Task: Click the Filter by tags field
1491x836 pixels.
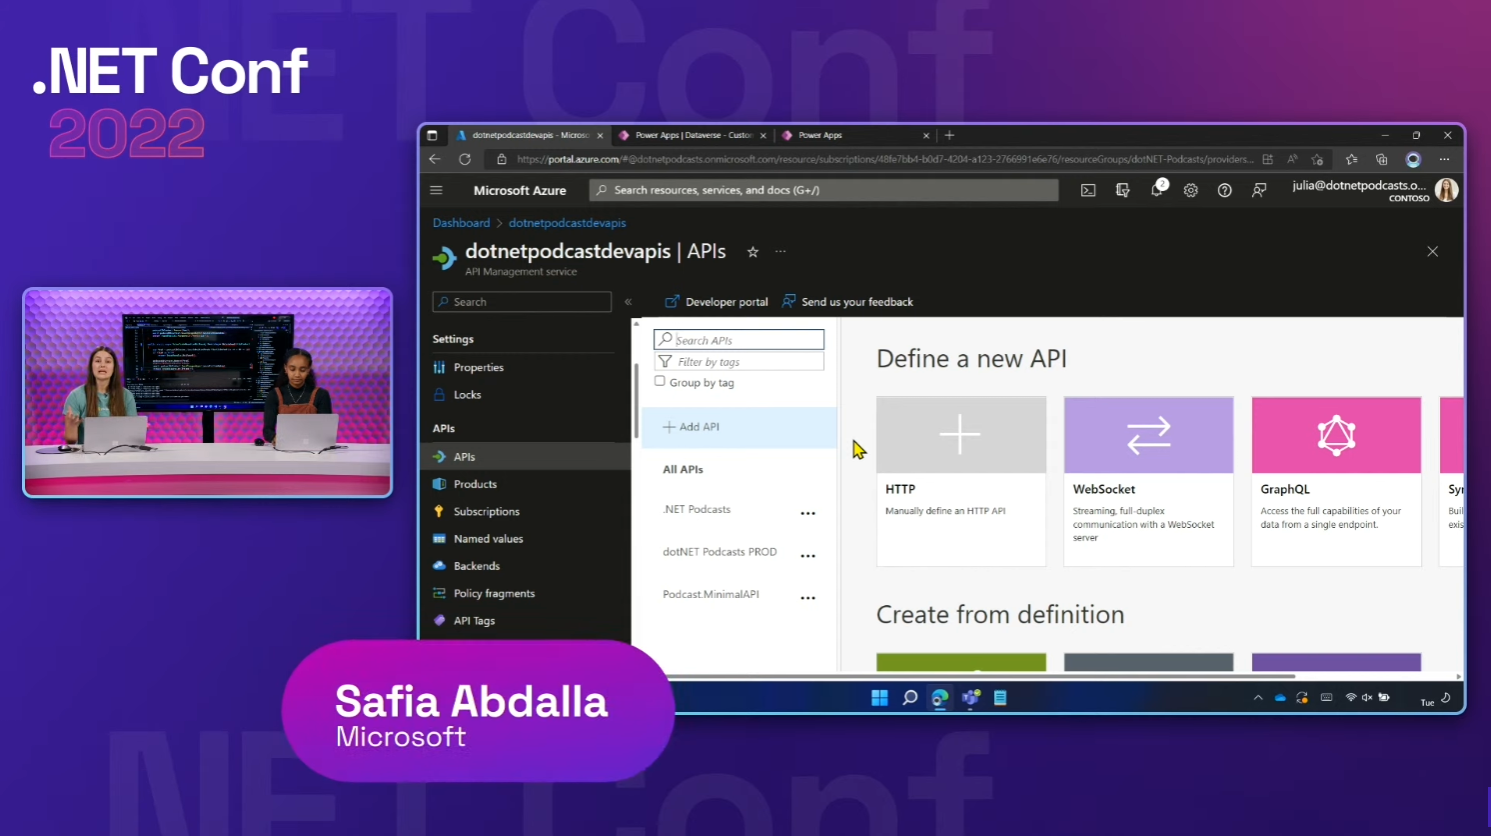Action: 739,362
